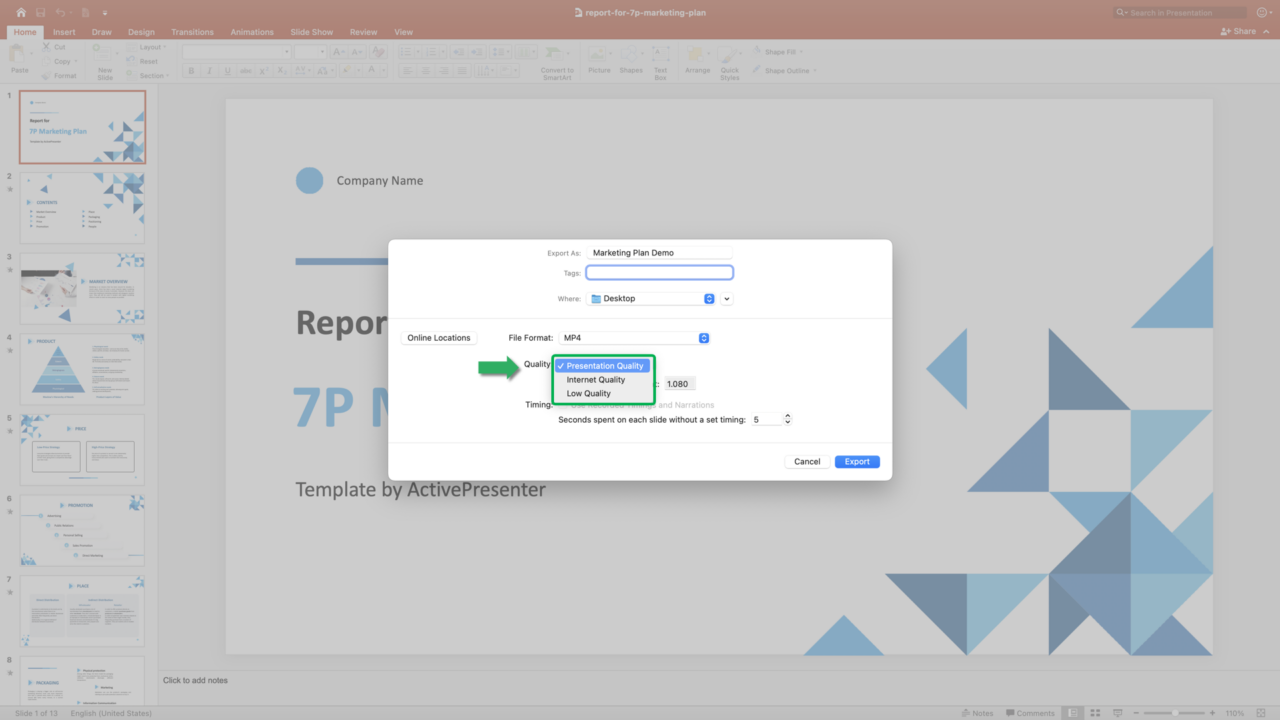Click the Shapes icon on the ribbon
This screenshot has width=1280, height=720.
click(631, 57)
